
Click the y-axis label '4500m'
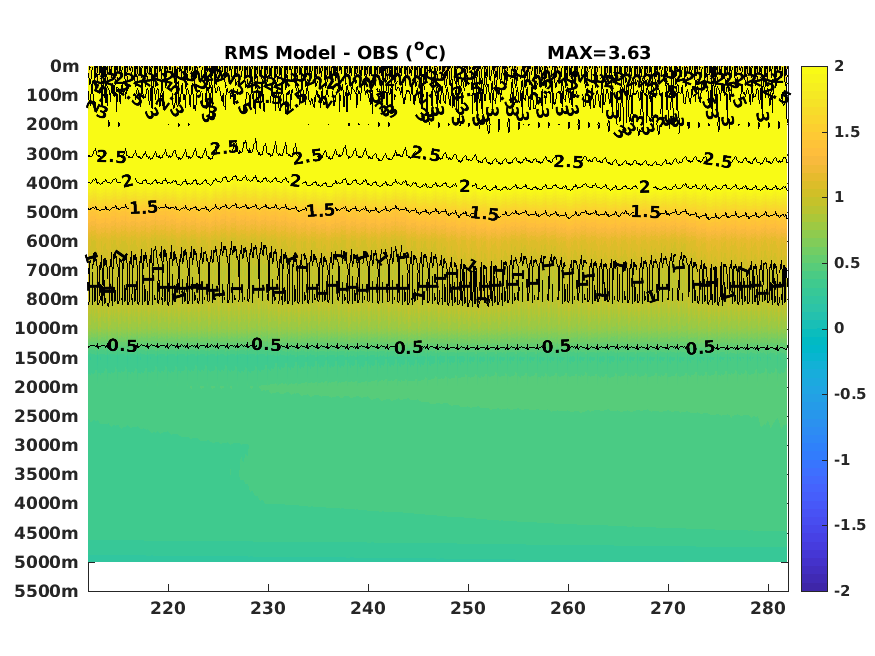click(x=47, y=533)
